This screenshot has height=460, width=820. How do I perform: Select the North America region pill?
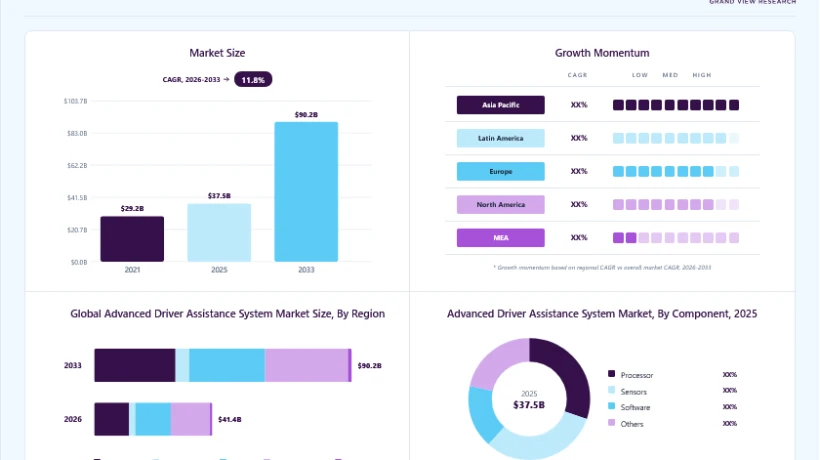click(500, 204)
